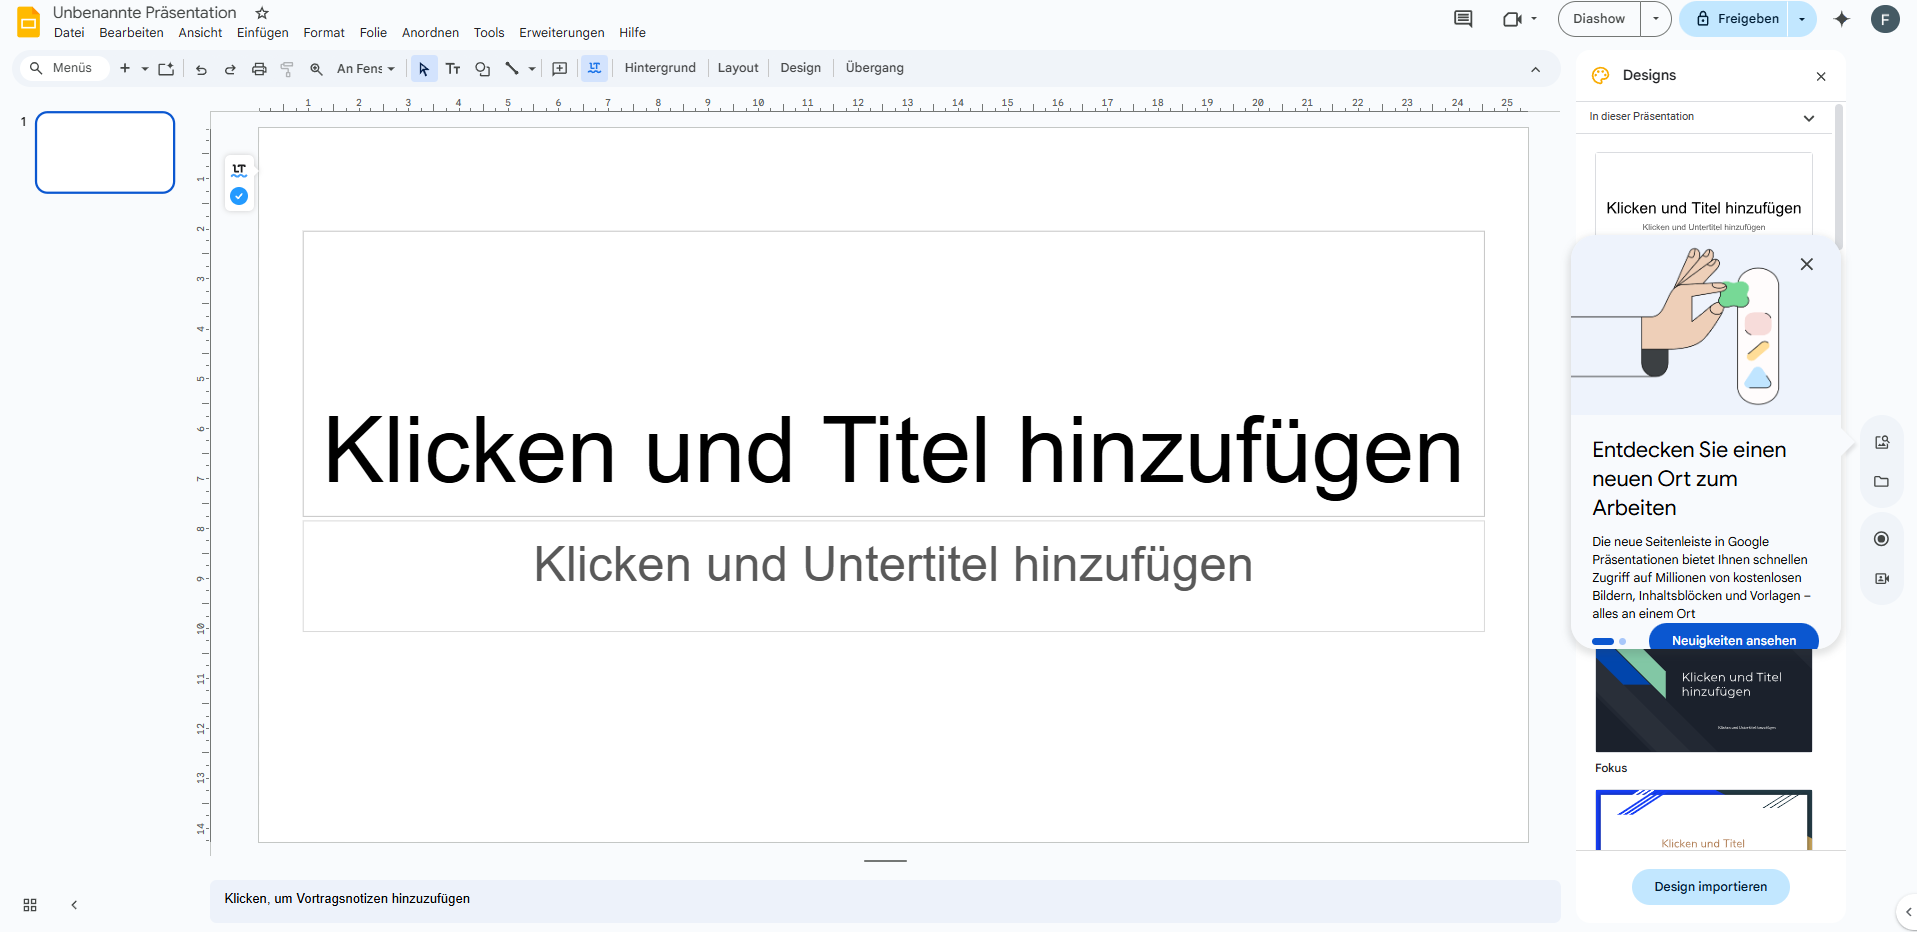This screenshot has height=932, width=1917.
Task: Select the arrow cursor tool
Action: (424, 69)
